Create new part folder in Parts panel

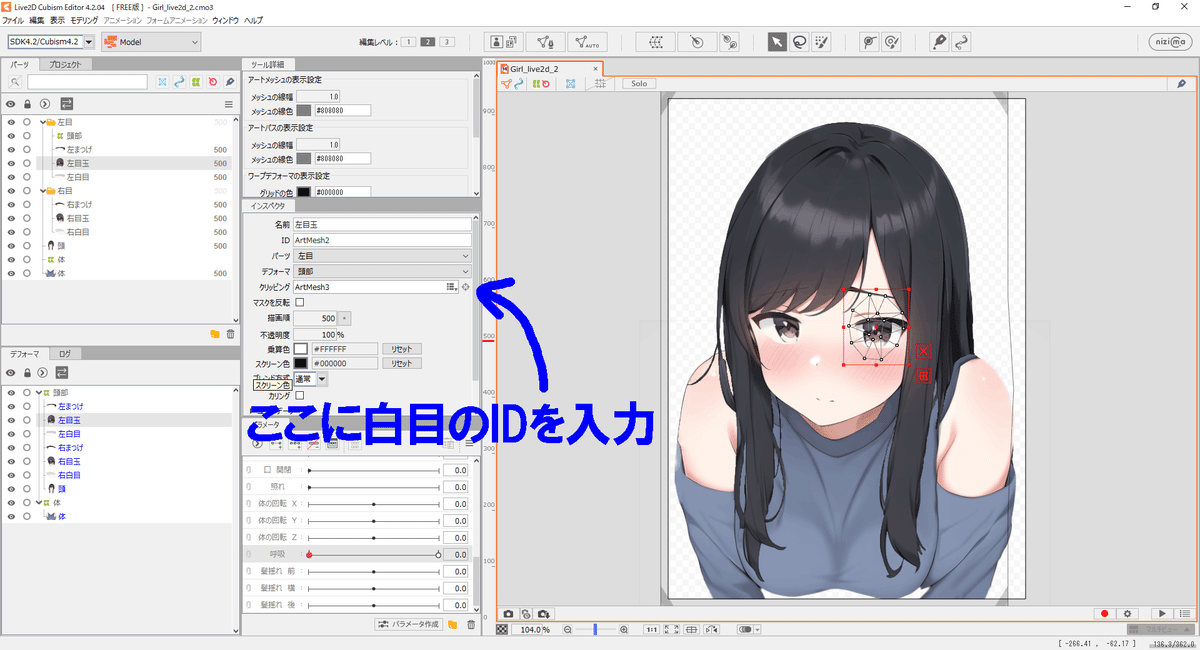(214, 334)
